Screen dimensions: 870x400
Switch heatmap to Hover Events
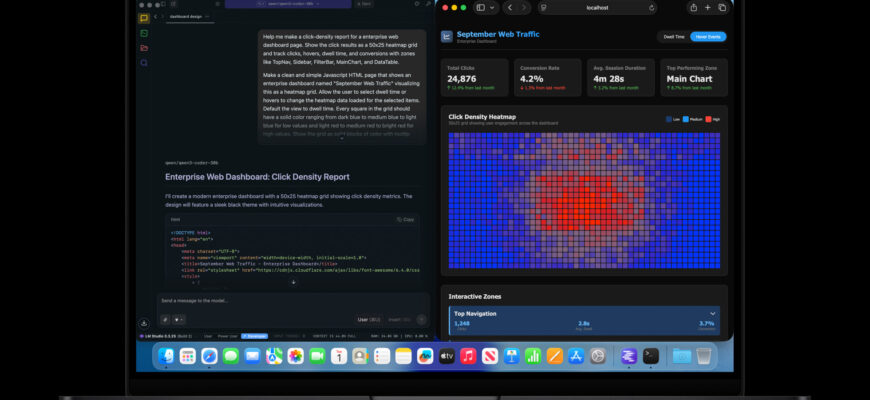709,37
